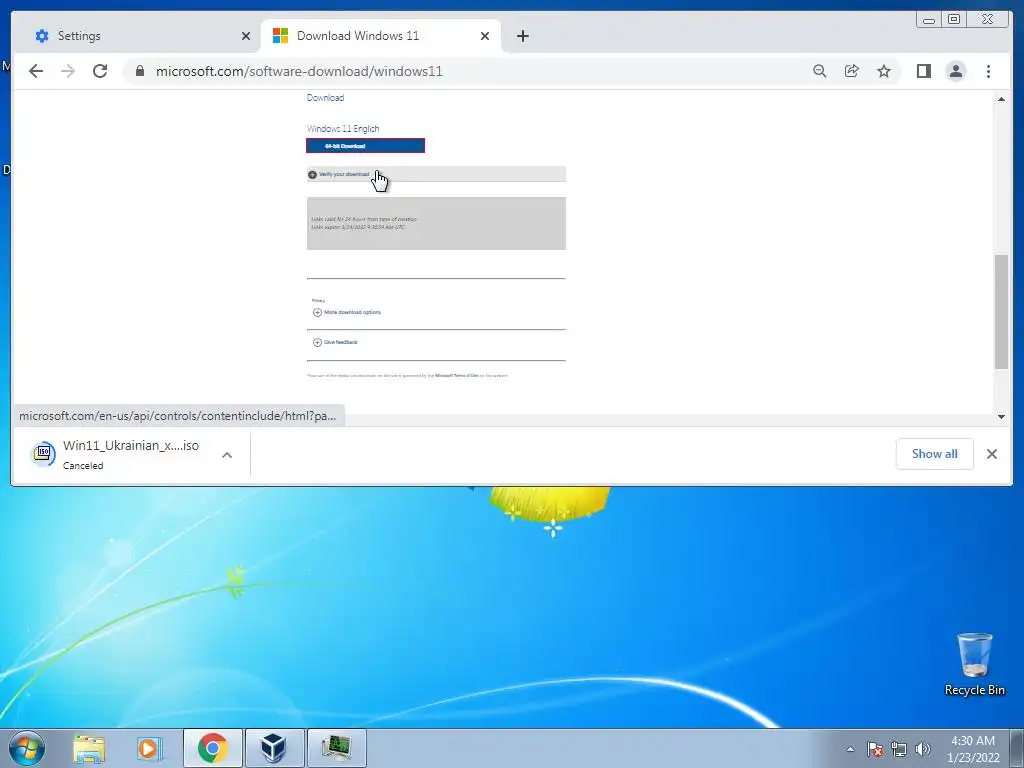Click the address bar URL
Viewport: 1024px width, 768px height.
[299, 71]
